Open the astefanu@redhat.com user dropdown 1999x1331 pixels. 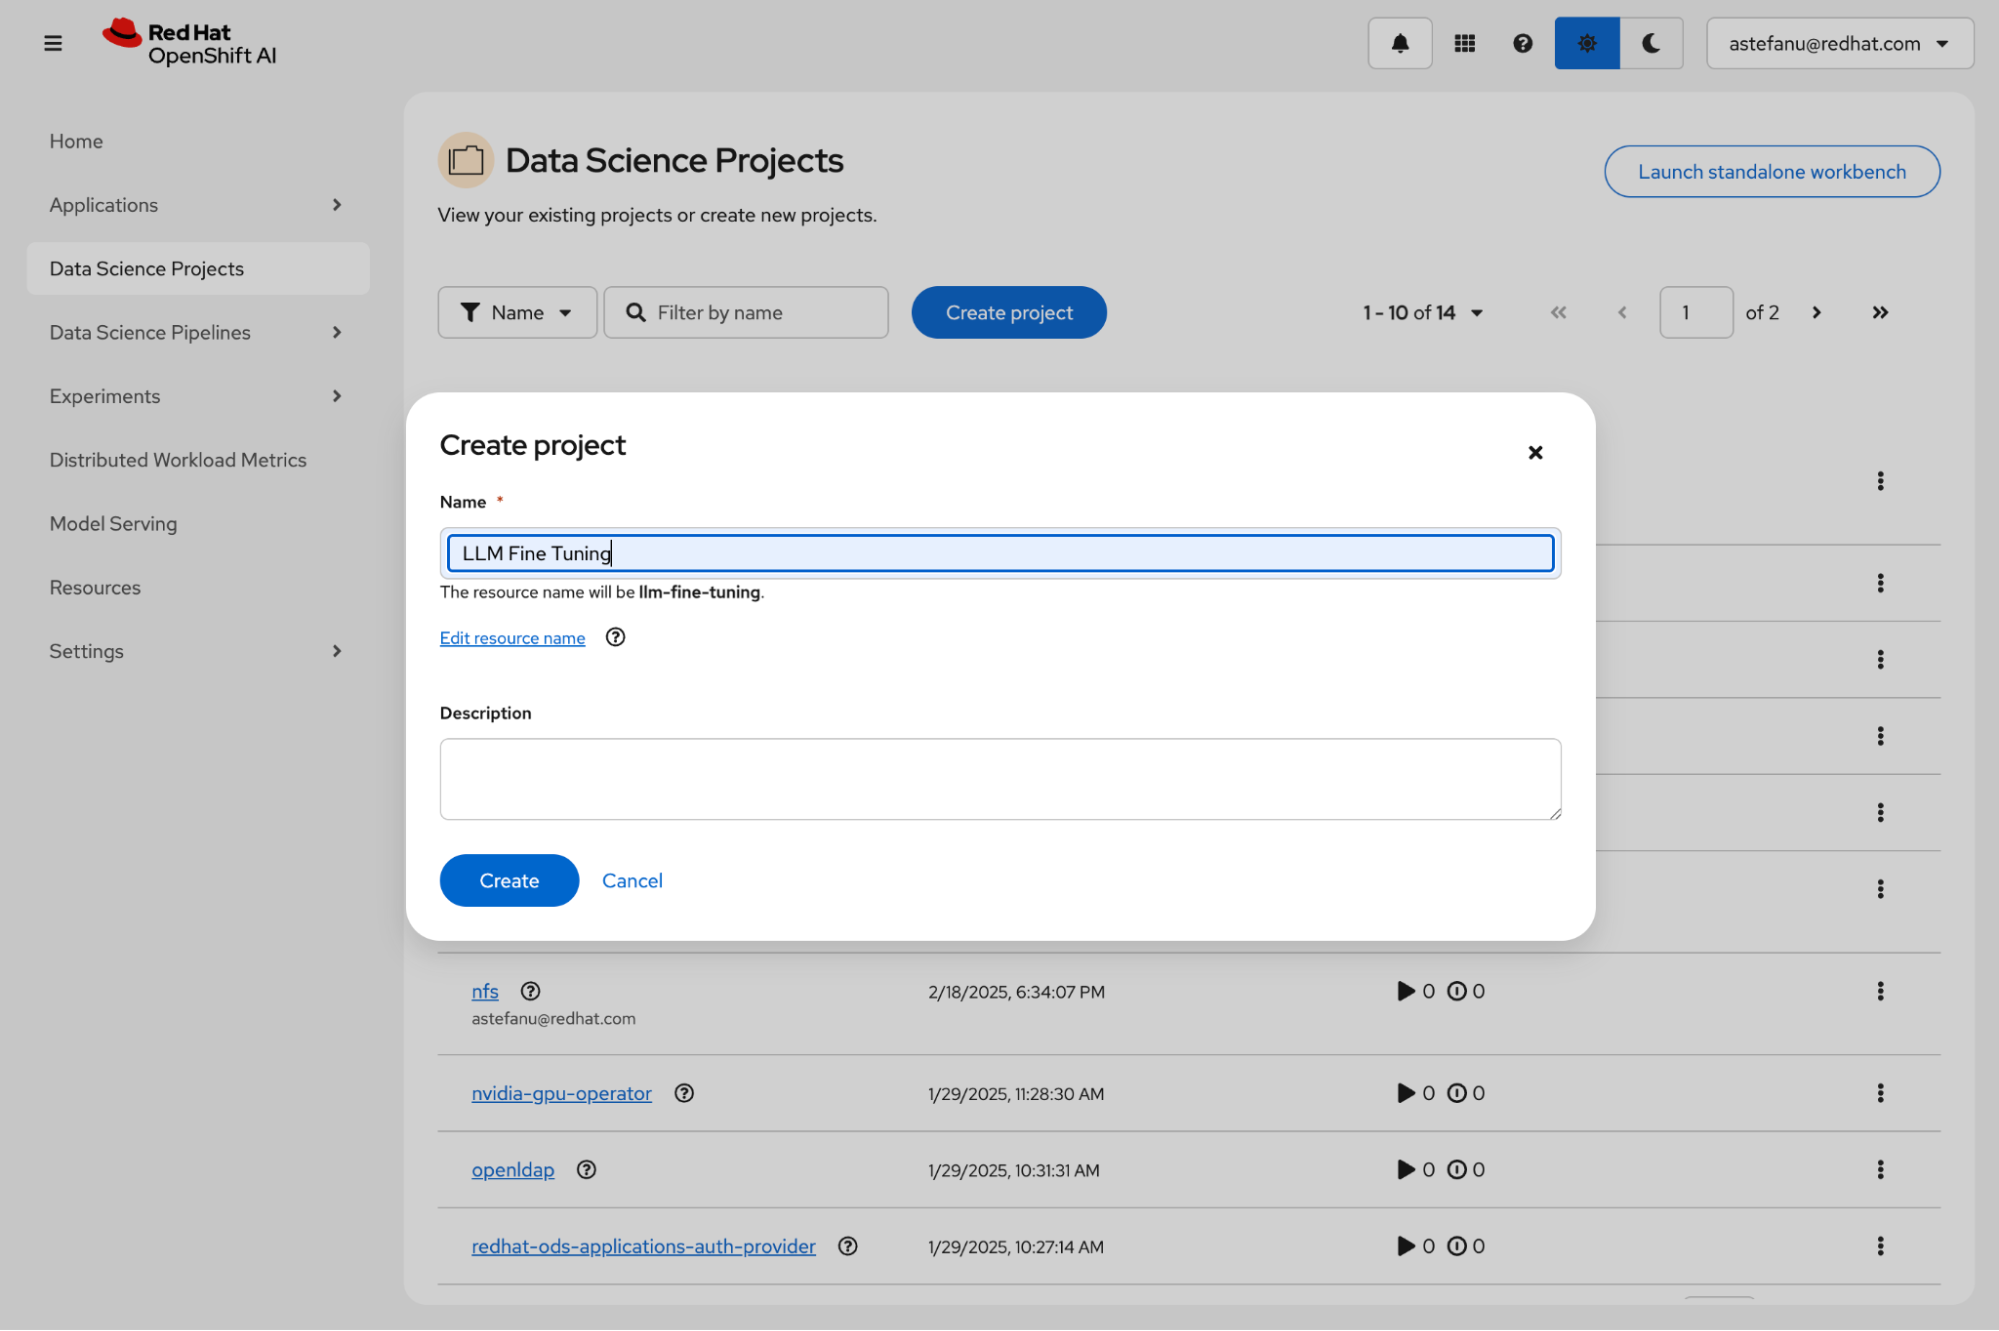coord(1838,43)
